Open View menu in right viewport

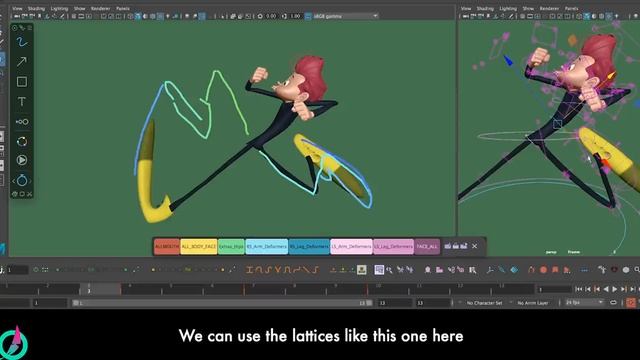coord(466,8)
